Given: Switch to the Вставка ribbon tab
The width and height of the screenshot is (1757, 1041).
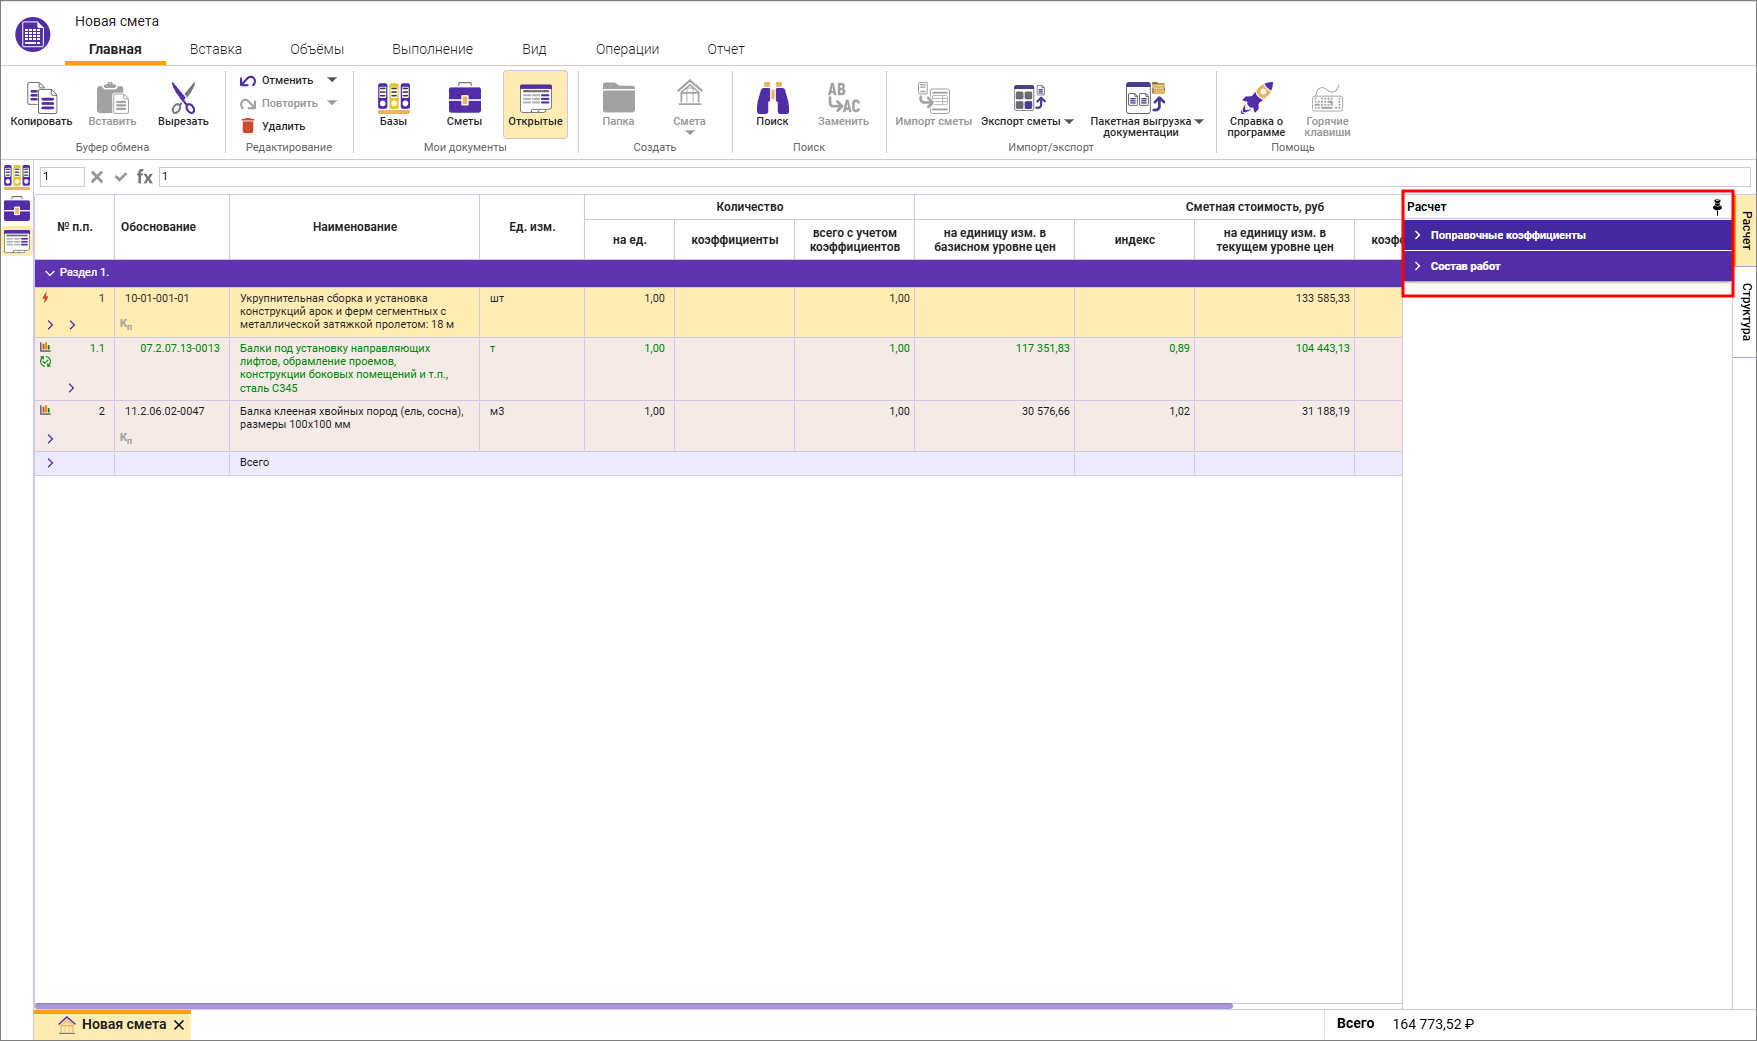Looking at the screenshot, I should coord(216,49).
